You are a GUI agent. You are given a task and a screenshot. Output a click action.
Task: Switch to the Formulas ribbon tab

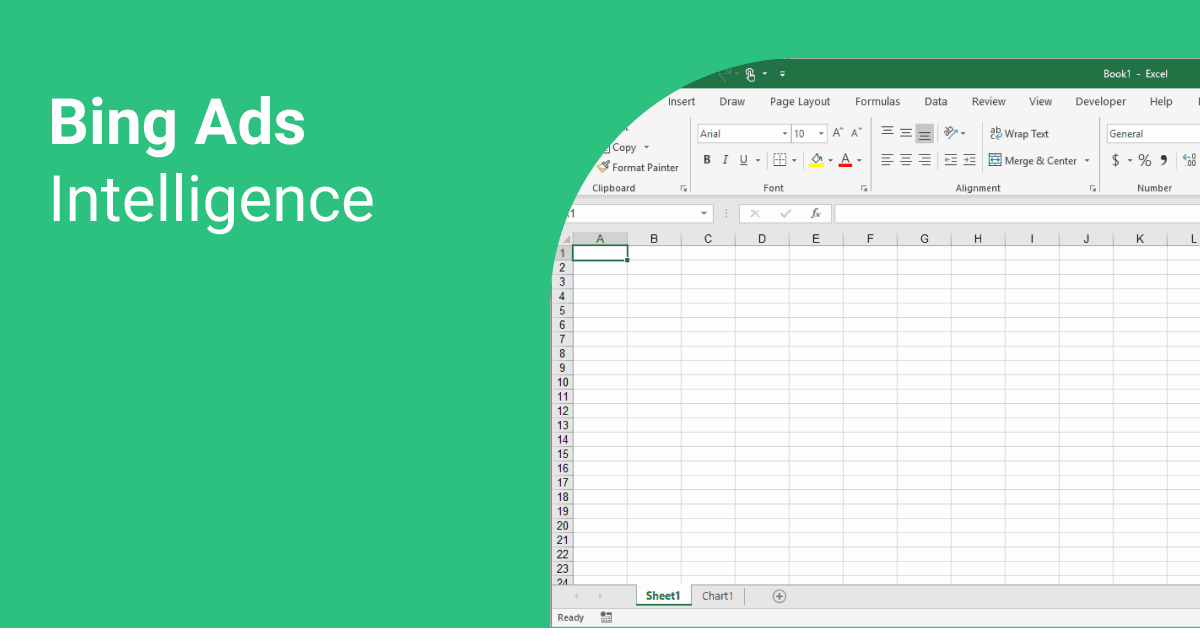point(877,101)
